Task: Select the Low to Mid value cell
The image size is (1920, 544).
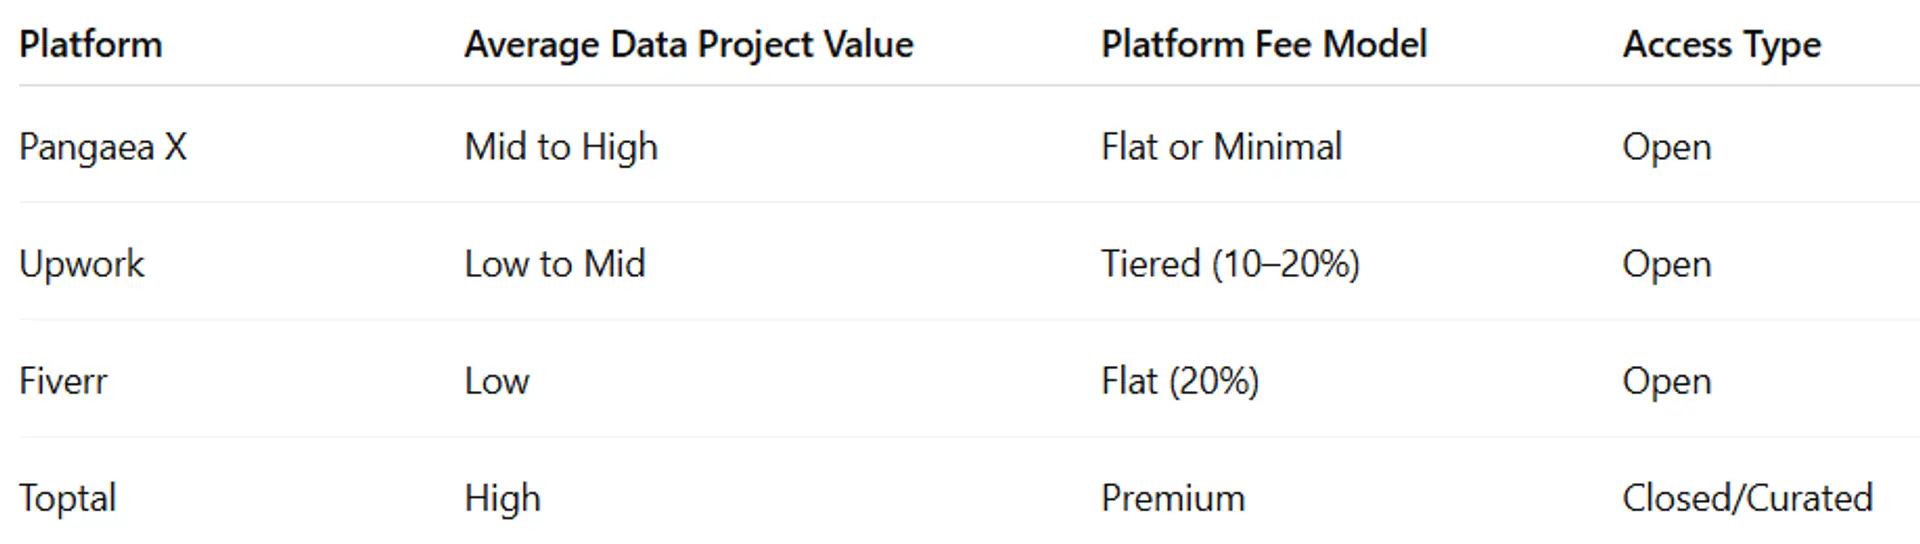Action: pos(555,264)
